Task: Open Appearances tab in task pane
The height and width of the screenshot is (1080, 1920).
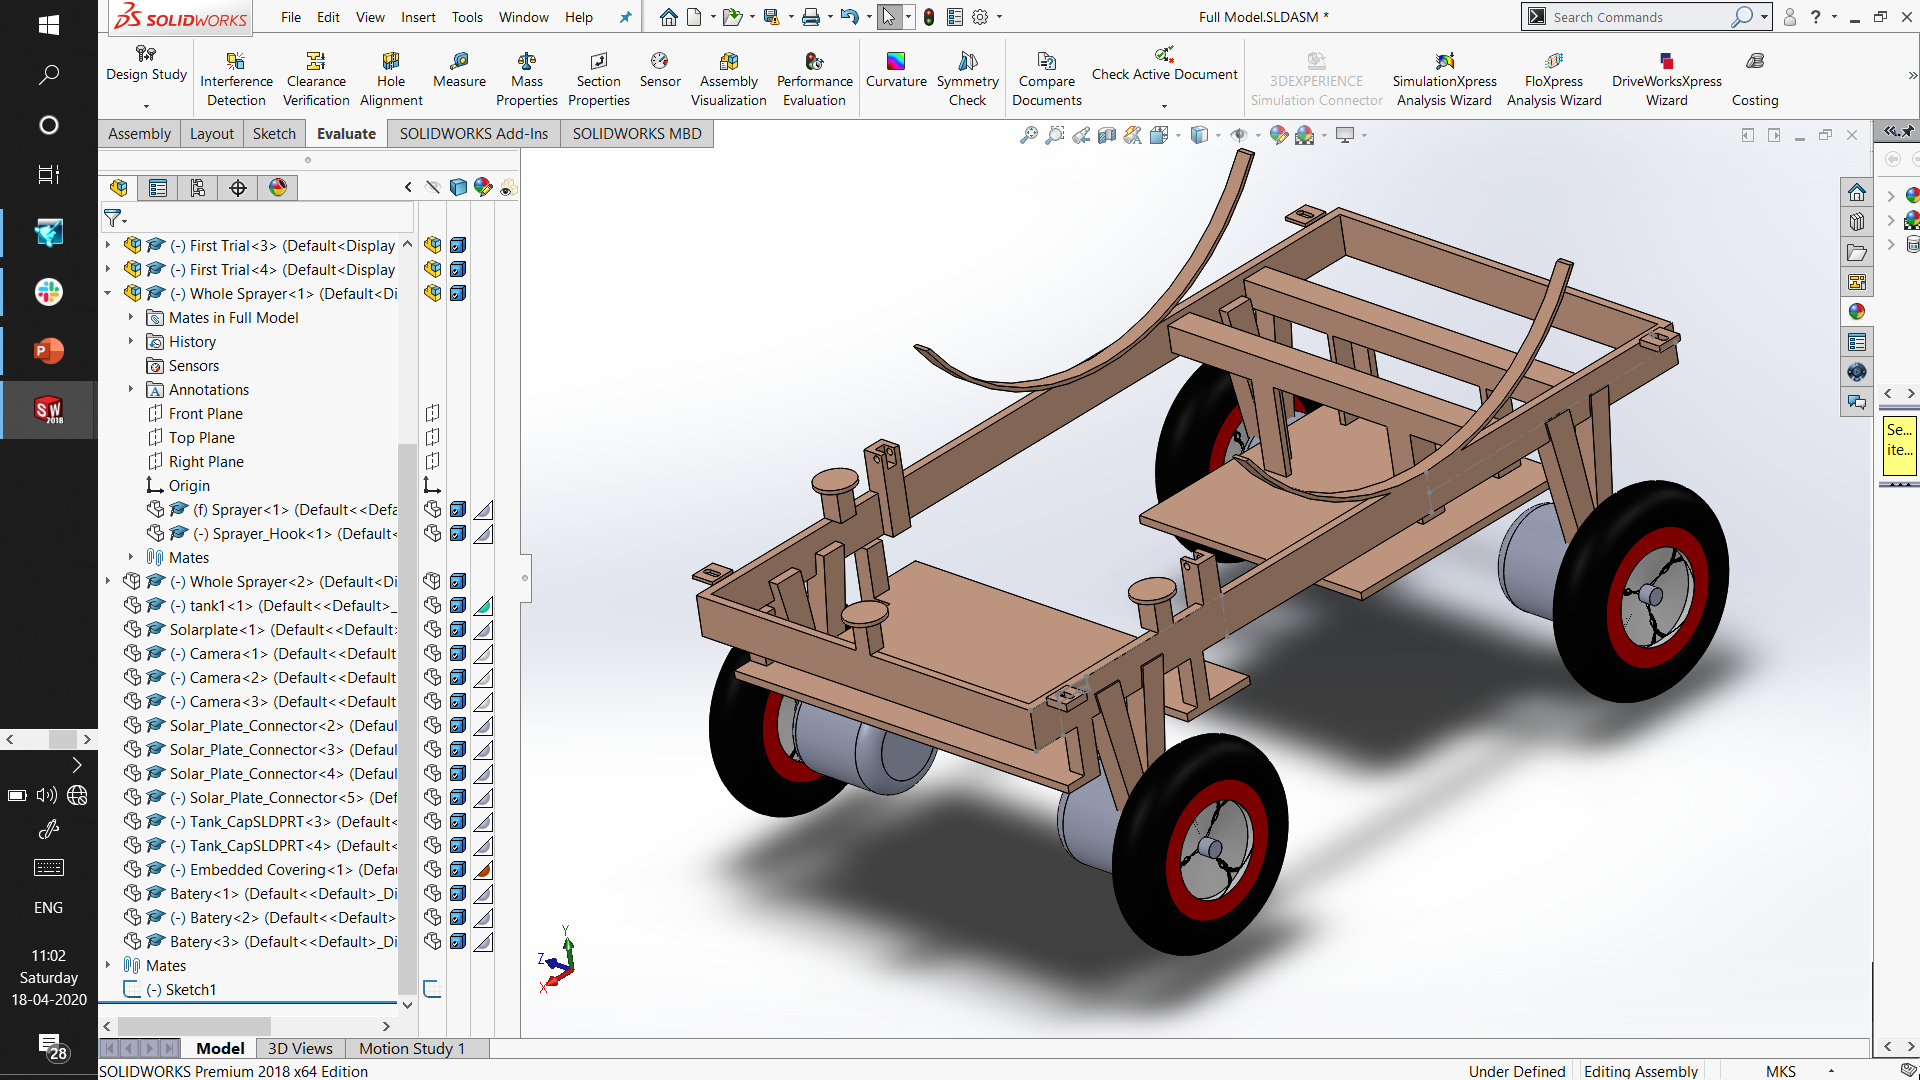Action: [1857, 311]
